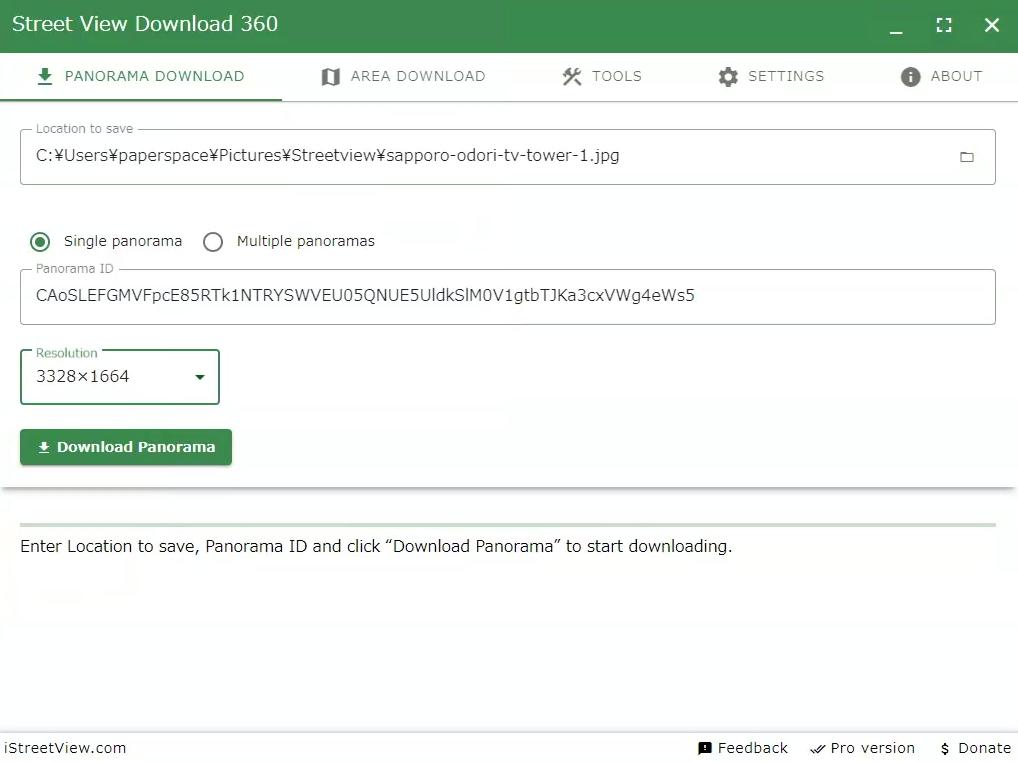Switch to the Area Download tab
The height and width of the screenshot is (762, 1018).
[x=403, y=77]
